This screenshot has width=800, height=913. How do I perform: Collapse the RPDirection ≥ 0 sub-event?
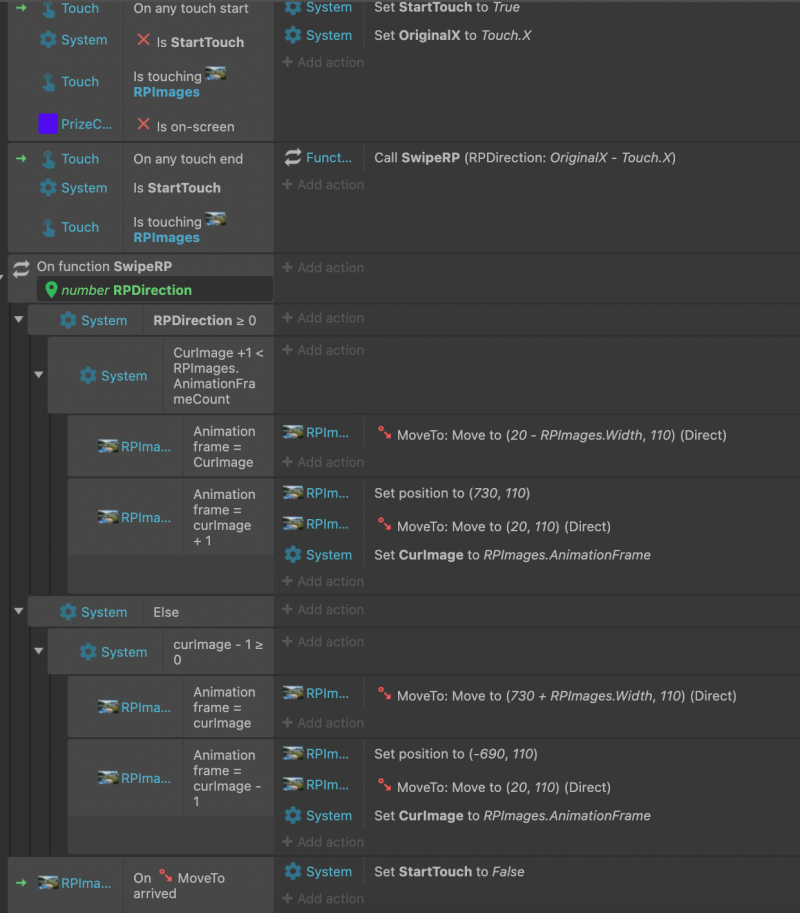coord(18,319)
